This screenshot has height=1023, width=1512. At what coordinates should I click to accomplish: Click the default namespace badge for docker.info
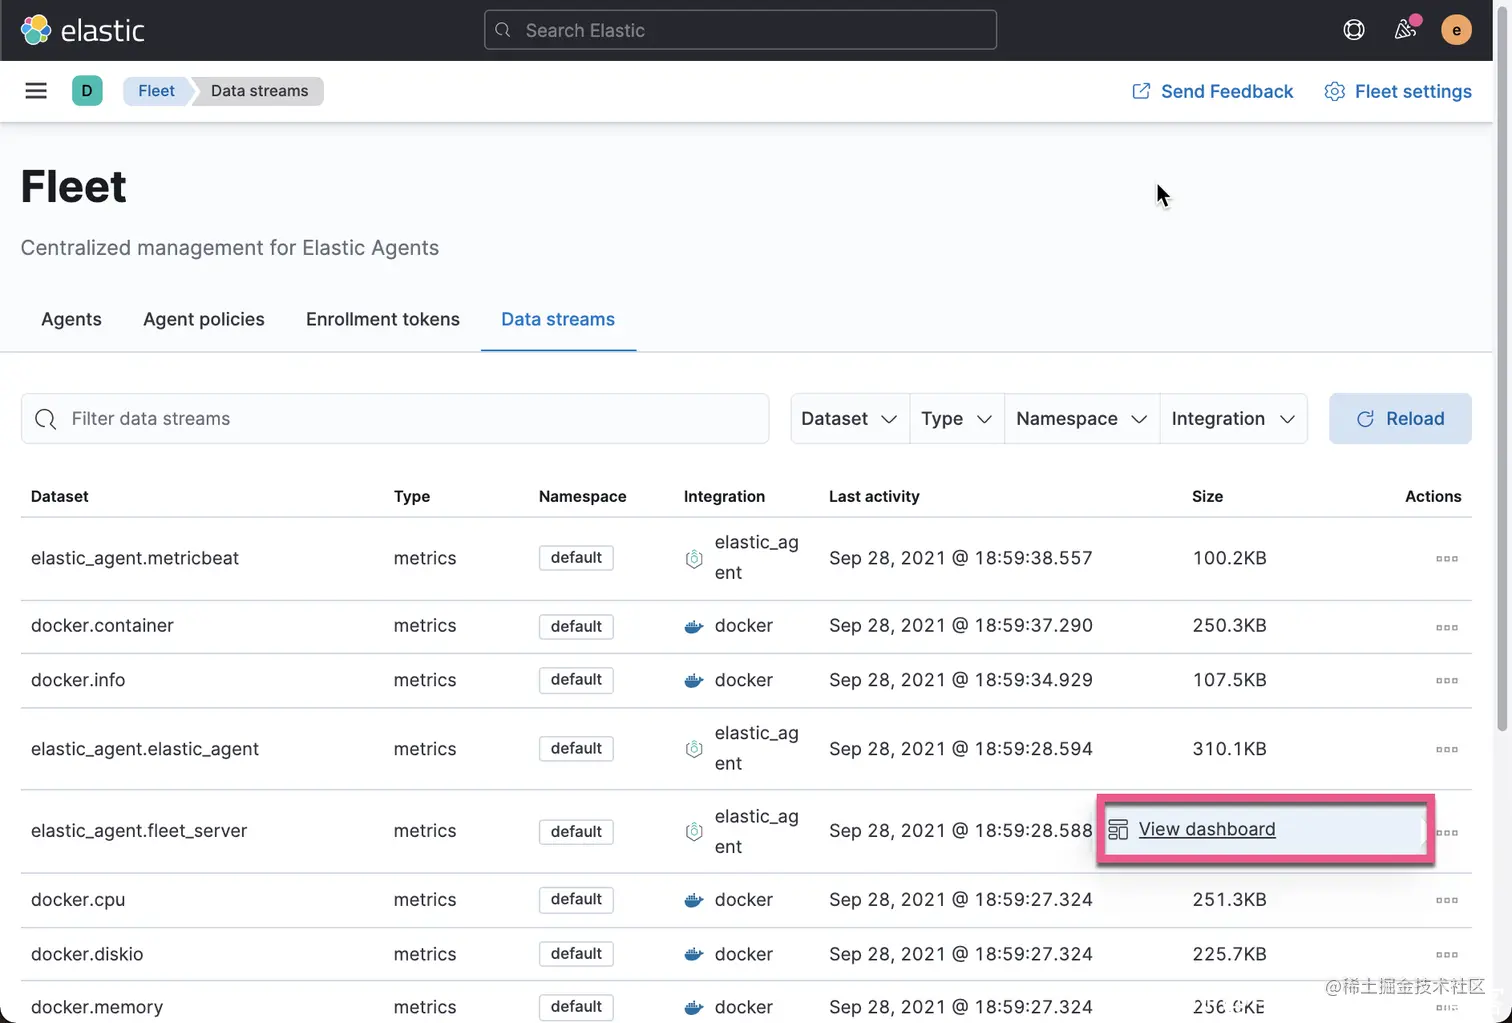click(x=576, y=680)
